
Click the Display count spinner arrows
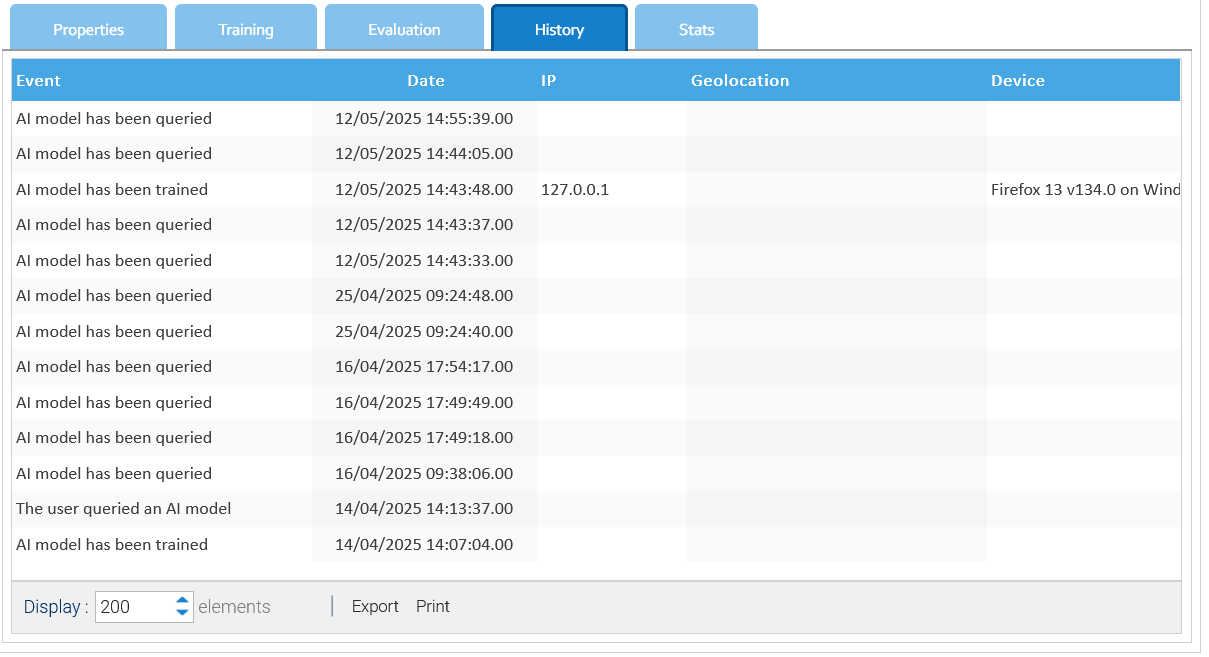coord(182,607)
